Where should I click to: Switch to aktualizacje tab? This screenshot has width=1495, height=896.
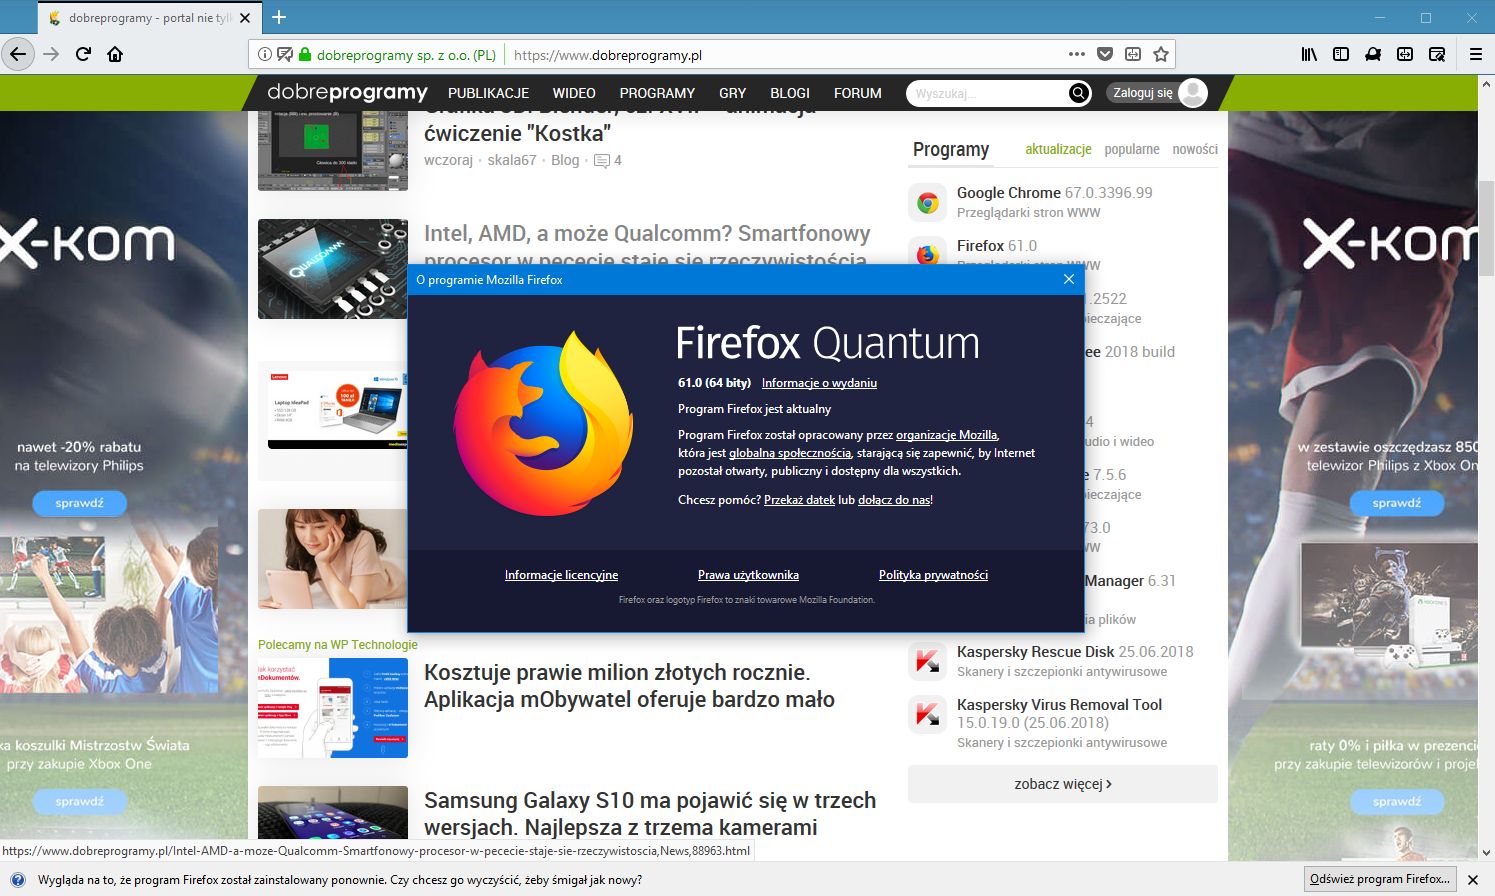pos(1058,149)
